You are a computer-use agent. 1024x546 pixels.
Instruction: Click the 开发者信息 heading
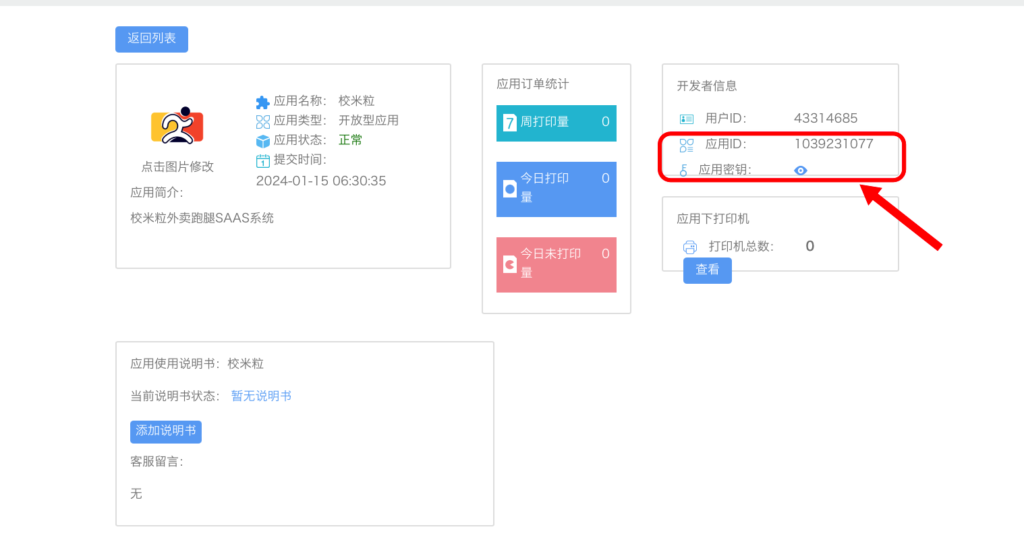[x=707, y=86]
